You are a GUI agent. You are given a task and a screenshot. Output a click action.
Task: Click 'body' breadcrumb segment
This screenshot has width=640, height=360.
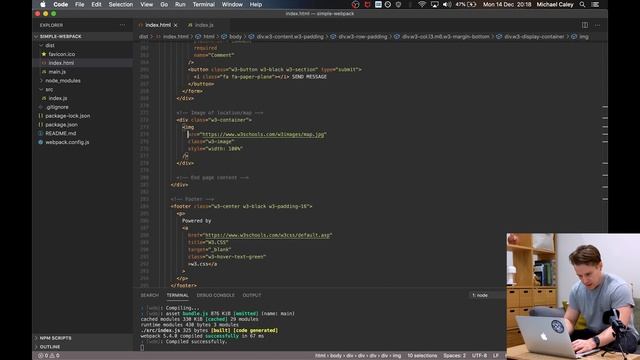236,37
